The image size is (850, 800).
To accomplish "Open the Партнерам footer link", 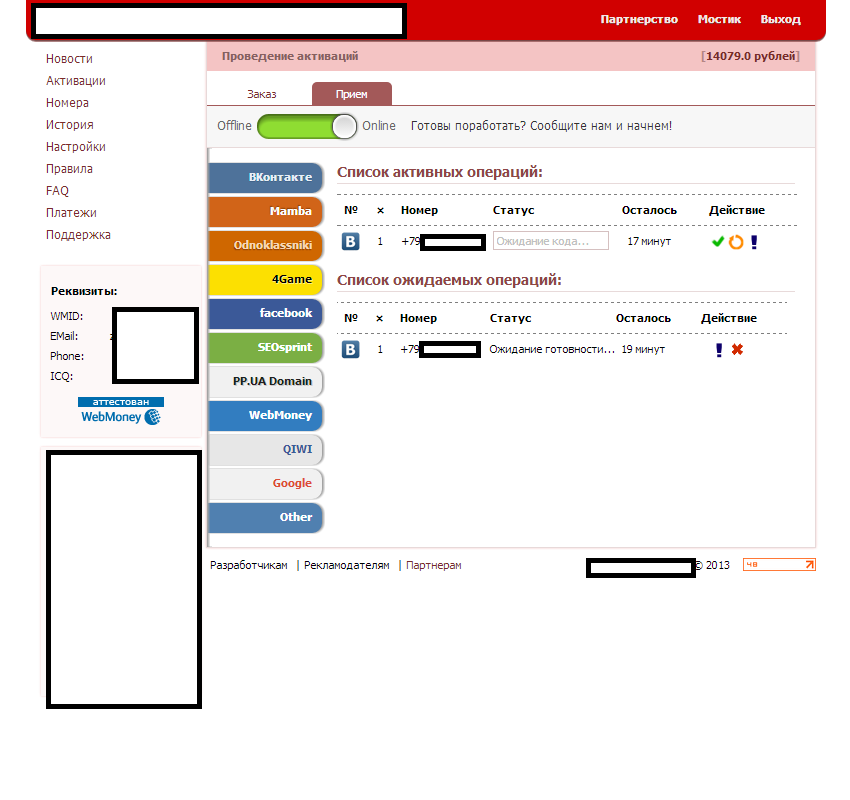I will pos(434,565).
